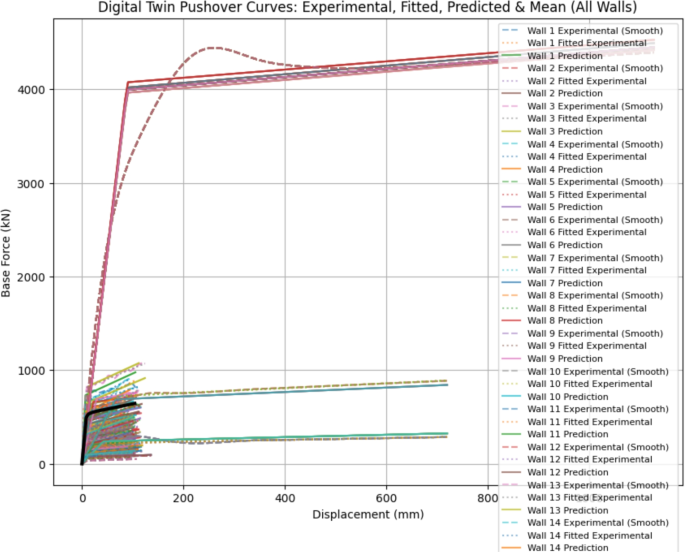
Task: Click the '800' tick on the x-axis
Action: coord(488,498)
